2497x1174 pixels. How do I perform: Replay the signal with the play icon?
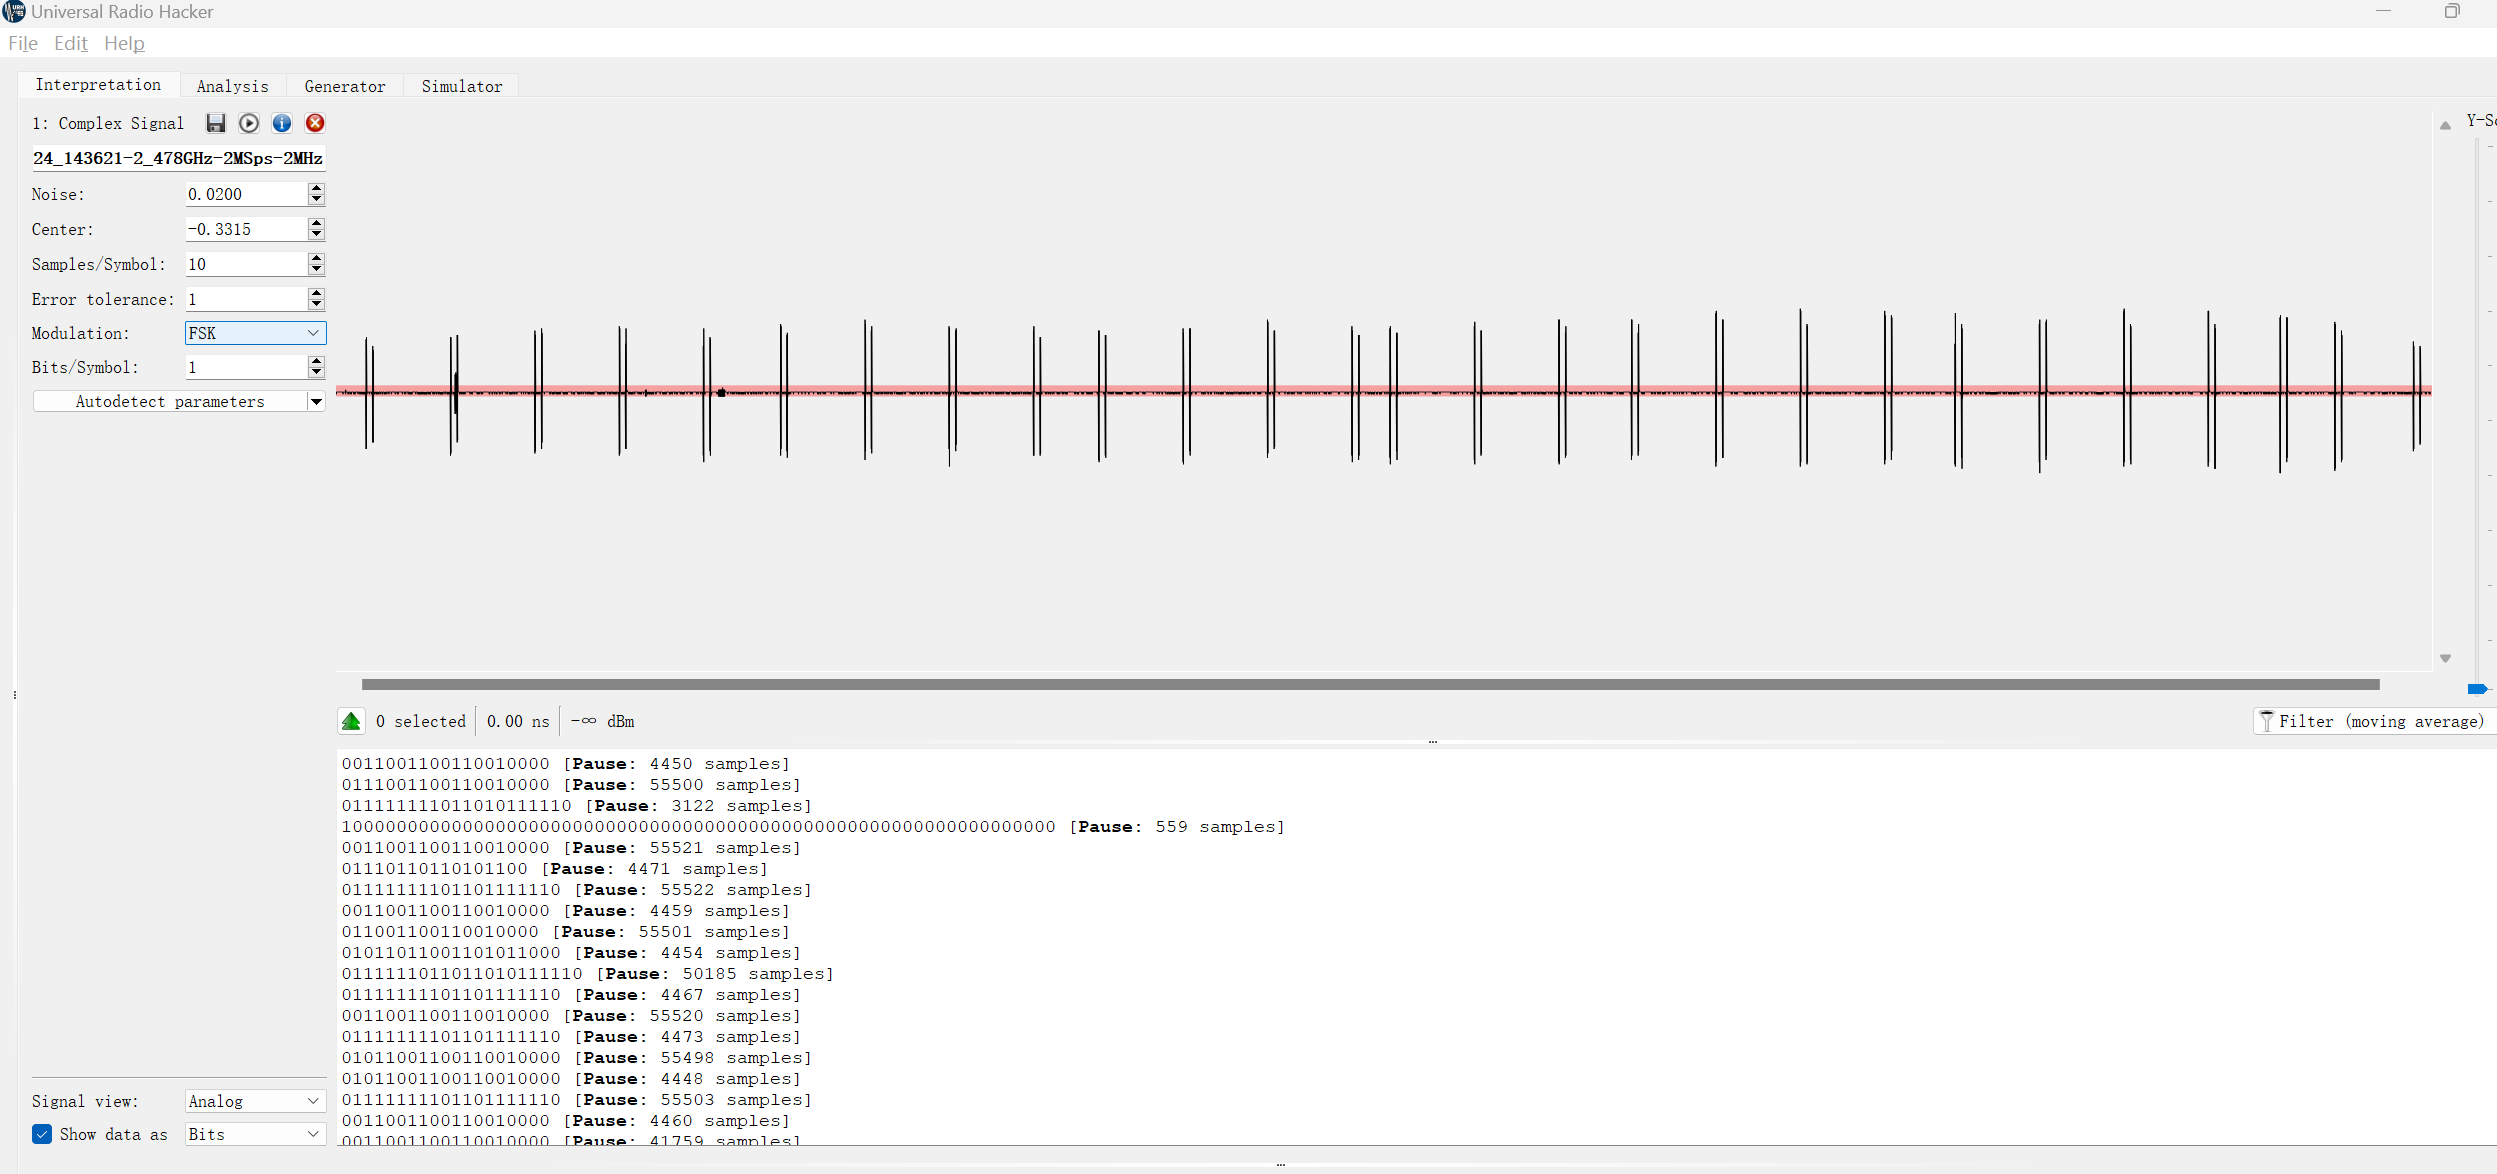[x=249, y=123]
